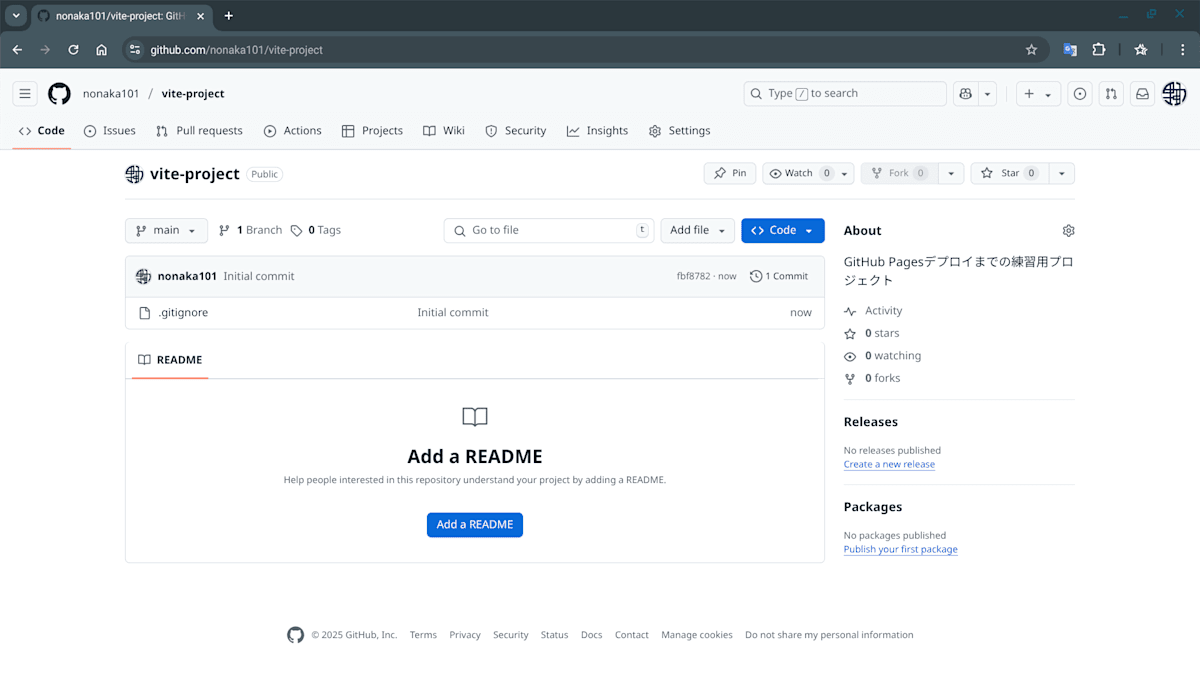This screenshot has height=675, width=1200.
Task: Go back with browser back arrow
Action: [17, 50]
